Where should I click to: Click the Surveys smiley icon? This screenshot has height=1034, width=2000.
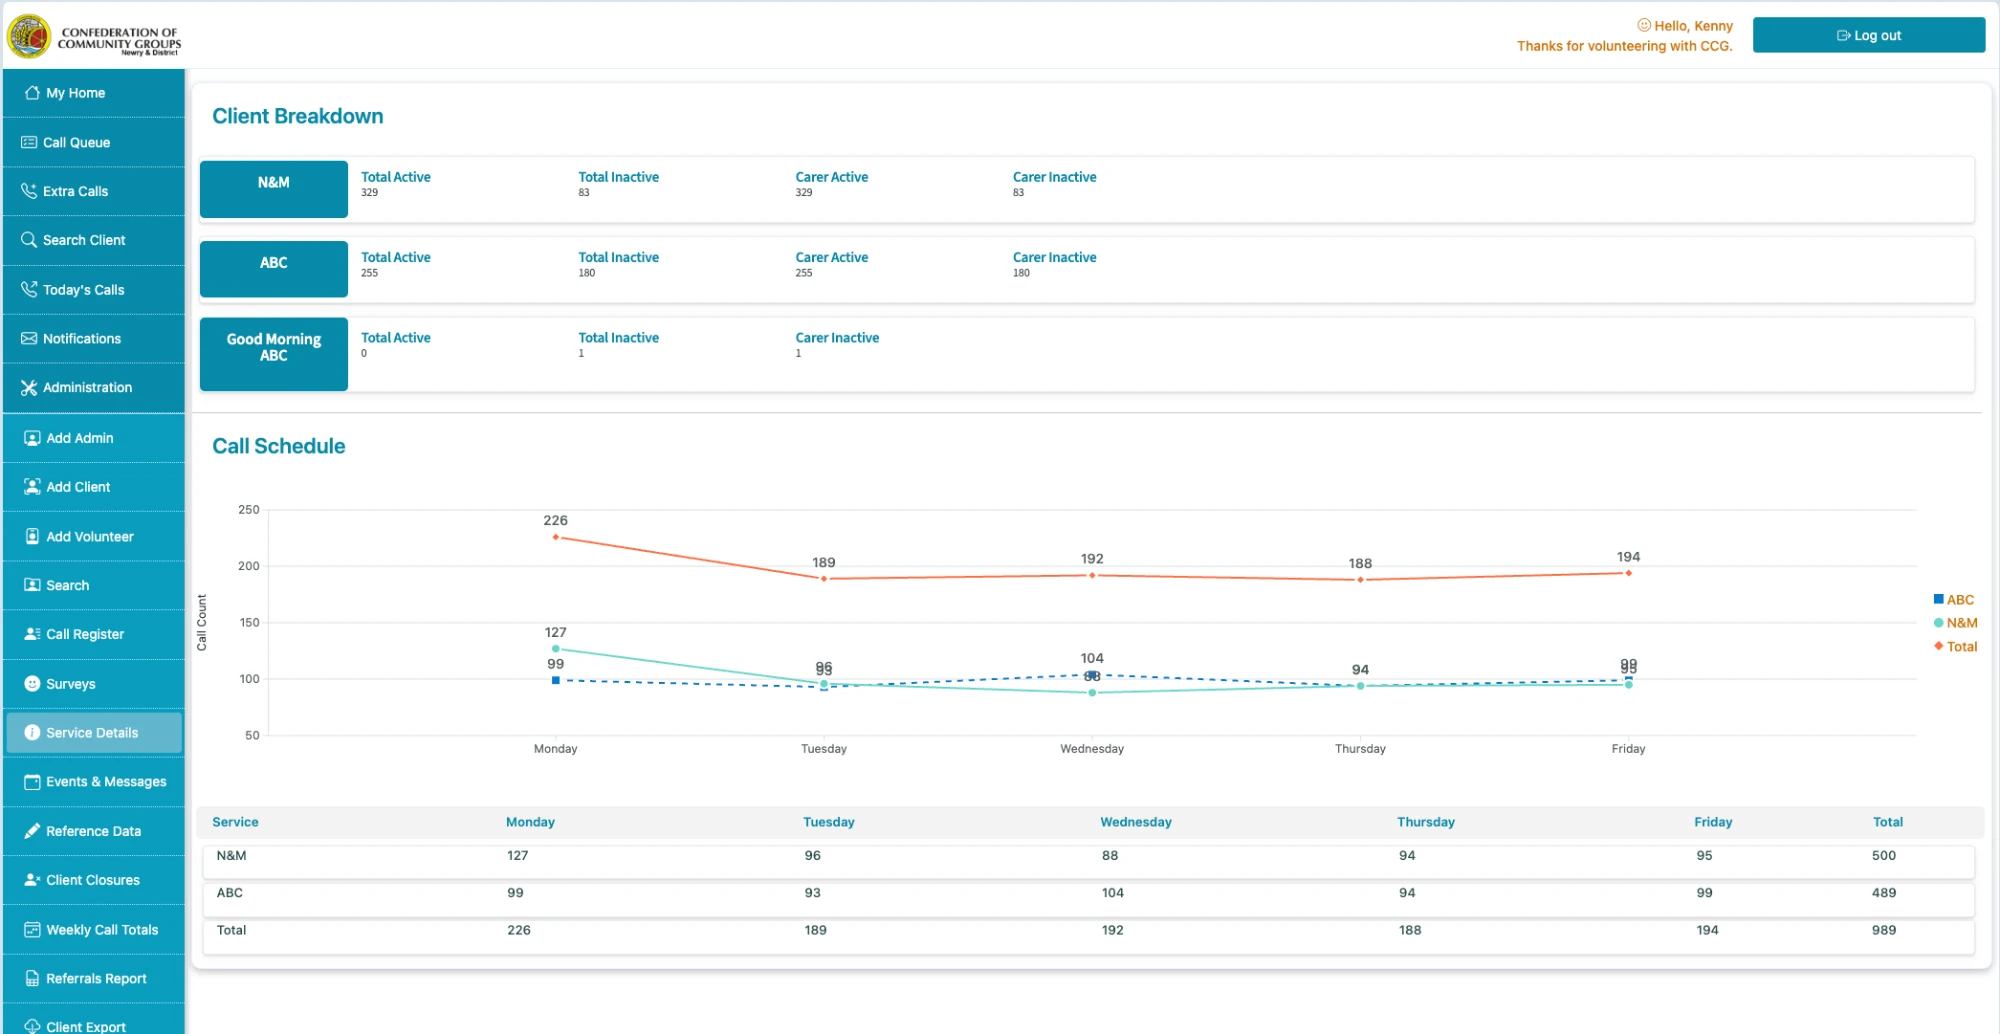coord(32,684)
